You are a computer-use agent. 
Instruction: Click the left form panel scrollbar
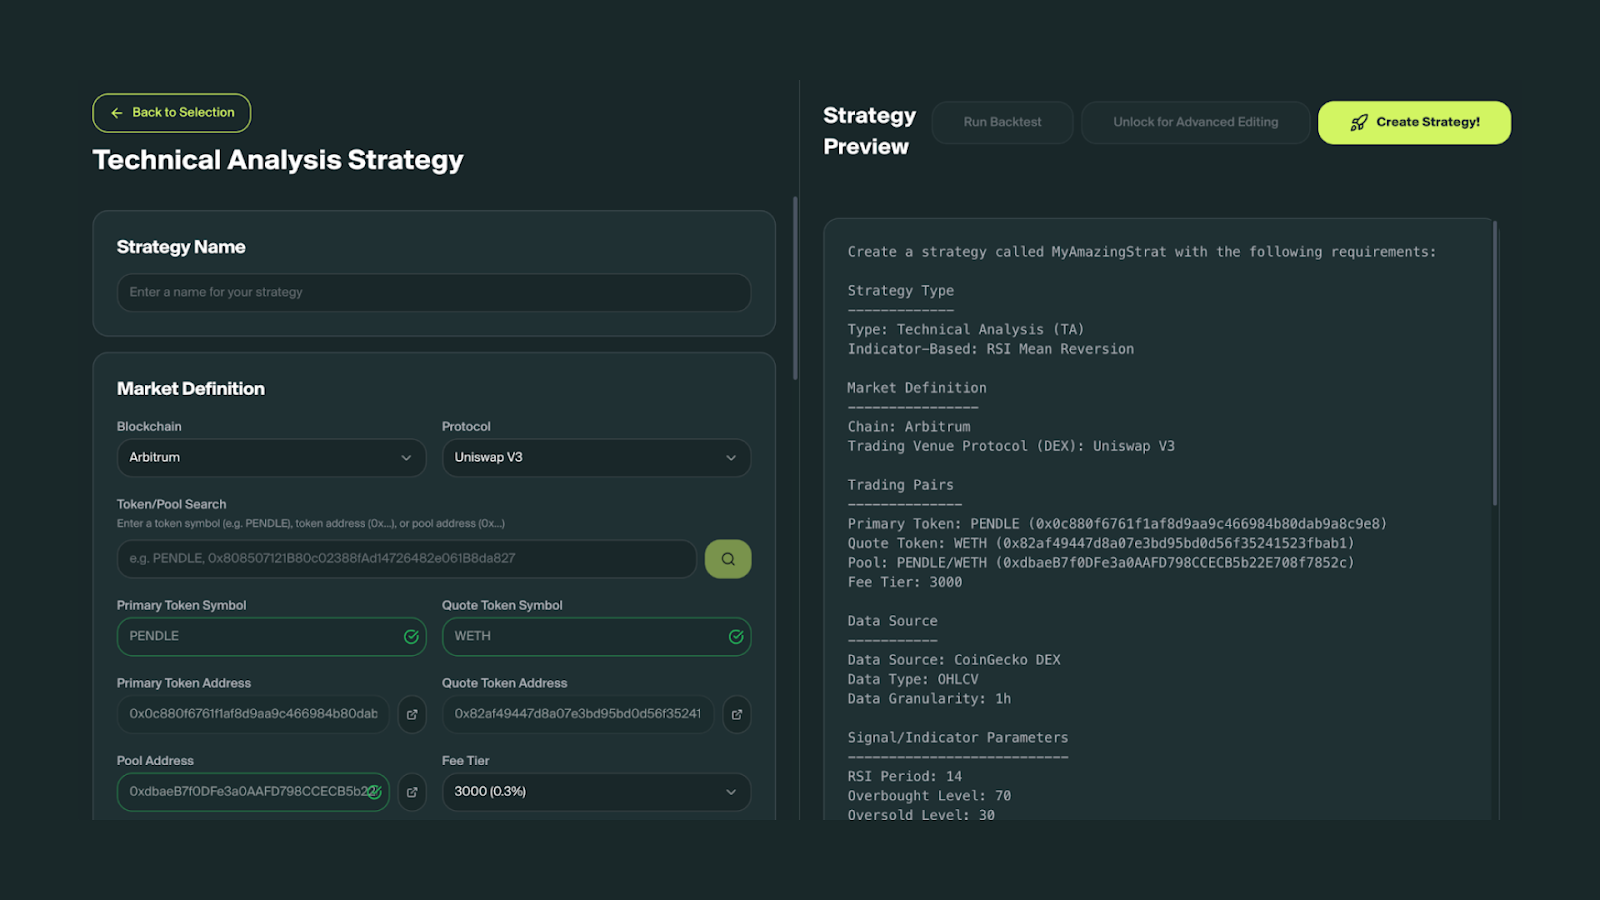point(795,288)
